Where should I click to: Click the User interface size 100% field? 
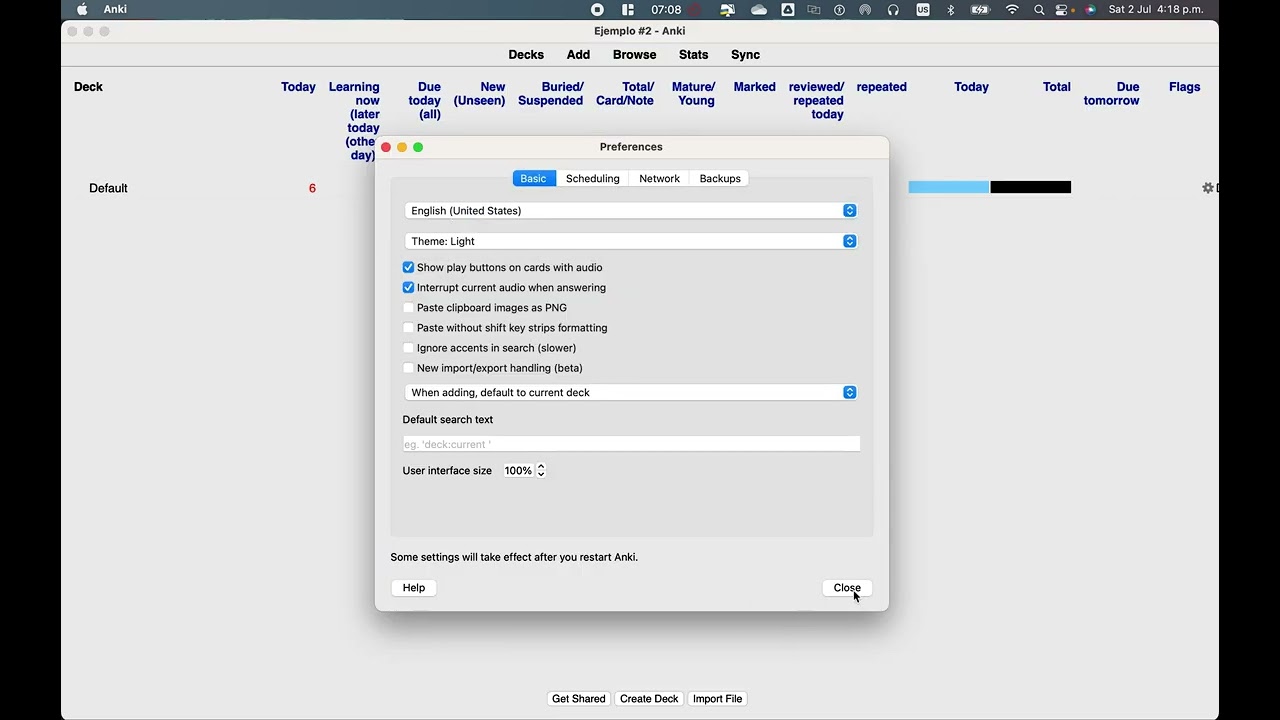tap(518, 470)
